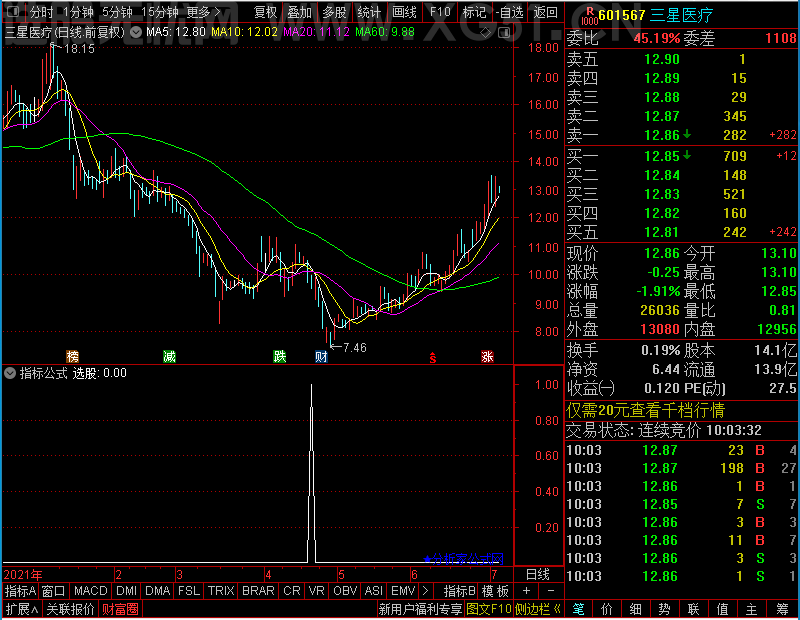Switch to VR indicator
The width and height of the screenshot is (800, 620).
(317, 591)
